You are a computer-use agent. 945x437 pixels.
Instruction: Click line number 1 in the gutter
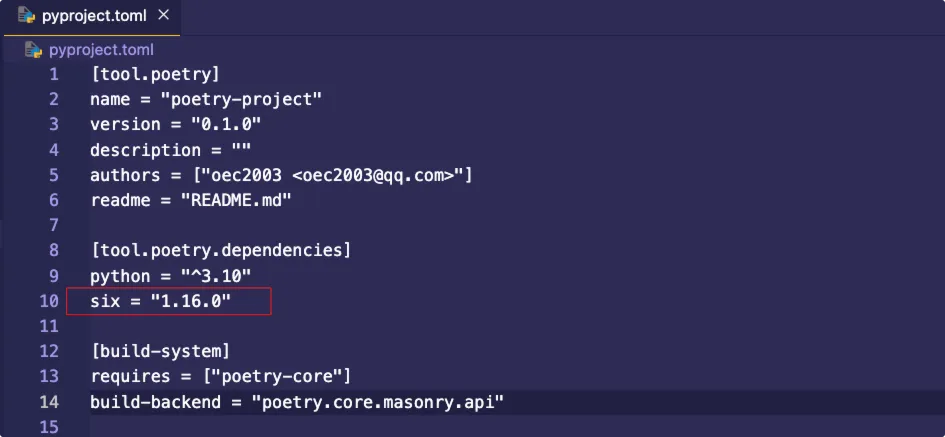53,74
